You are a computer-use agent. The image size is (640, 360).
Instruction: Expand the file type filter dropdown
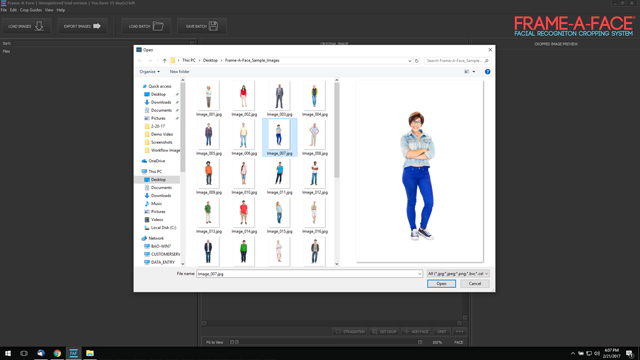pyautogui.click(x=458, y=274)
